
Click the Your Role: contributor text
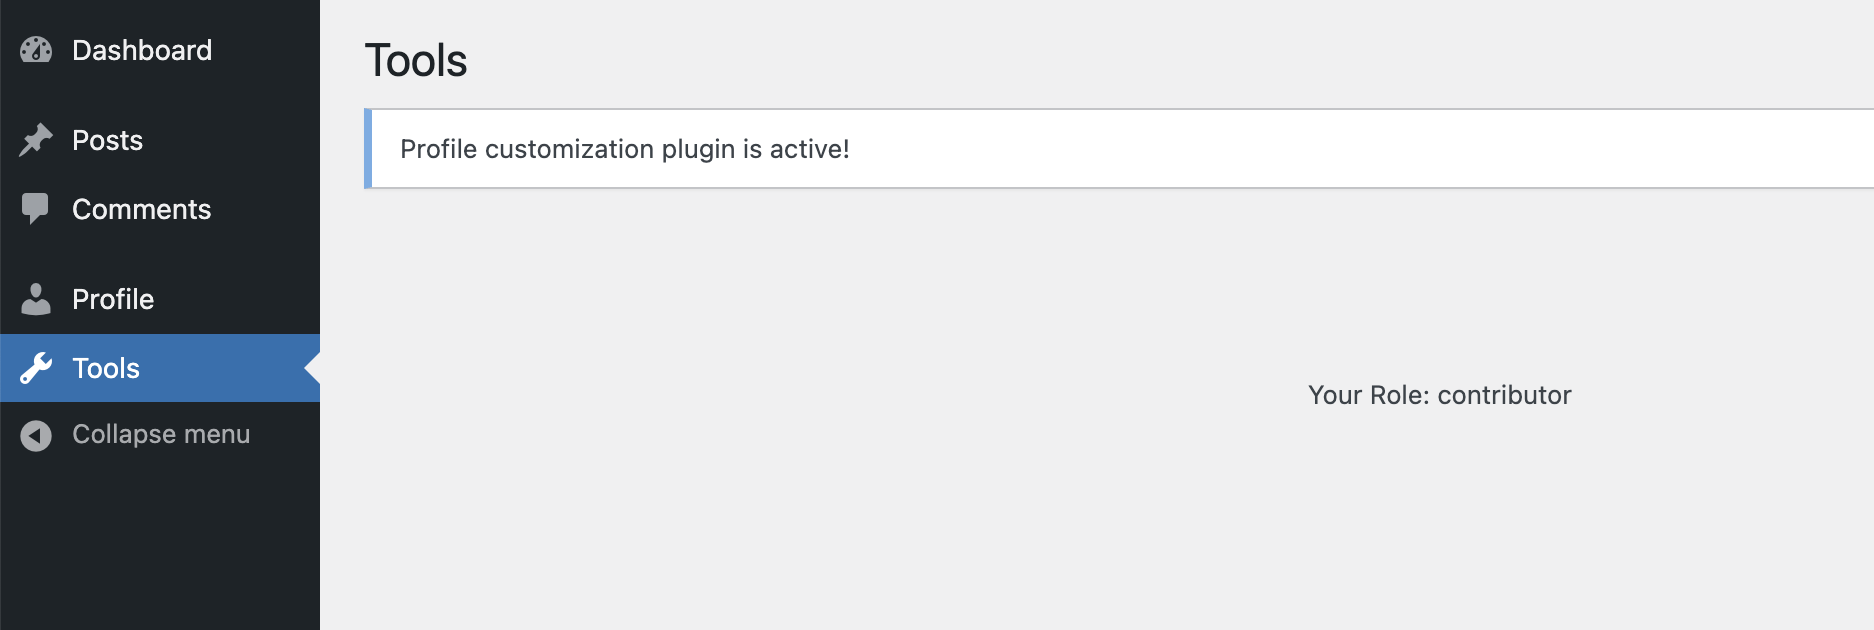[x=1440, y=395]
